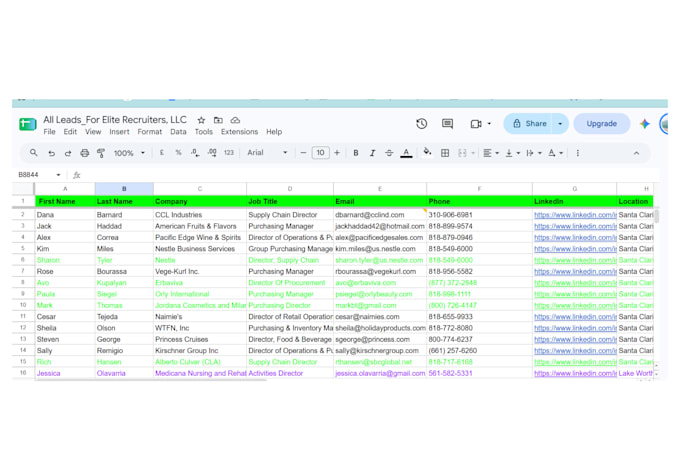Expand the merge cells options arrow
Screen dimensions: 680x459
pos(473,153)
